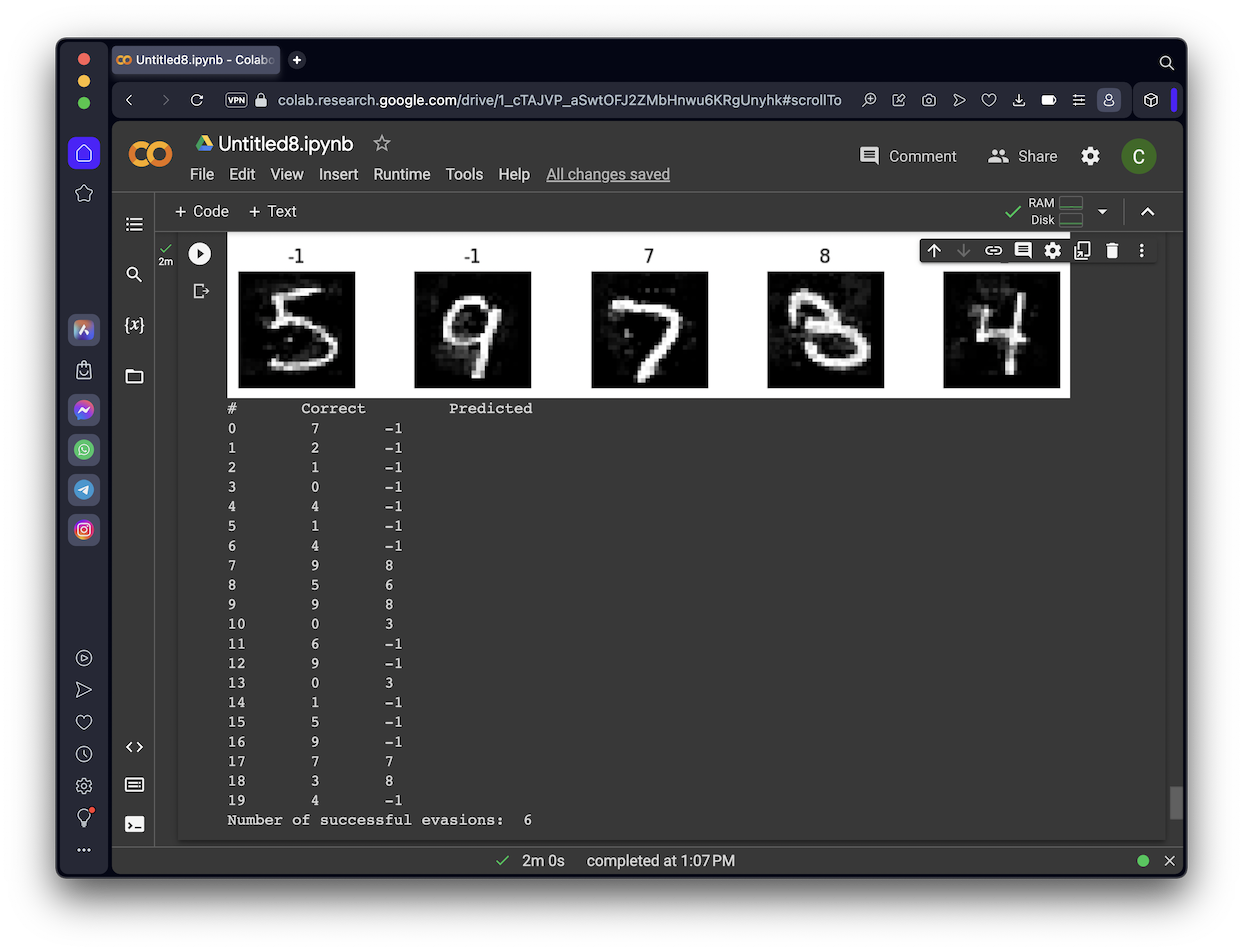
Task: Open Opera find in page zoom icon
Action: coord(869,100)
